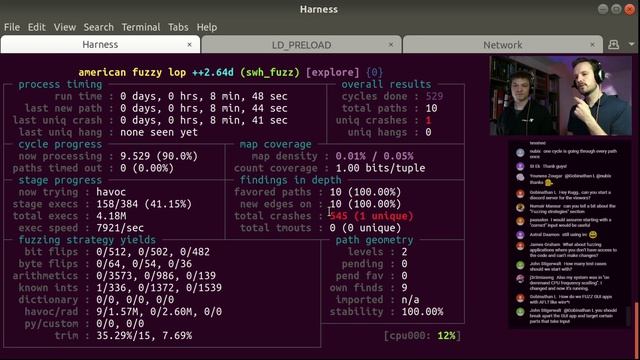Click the exec speed value 7921/sec
Screen dimensions: 640x360
[x=120, y=228]
